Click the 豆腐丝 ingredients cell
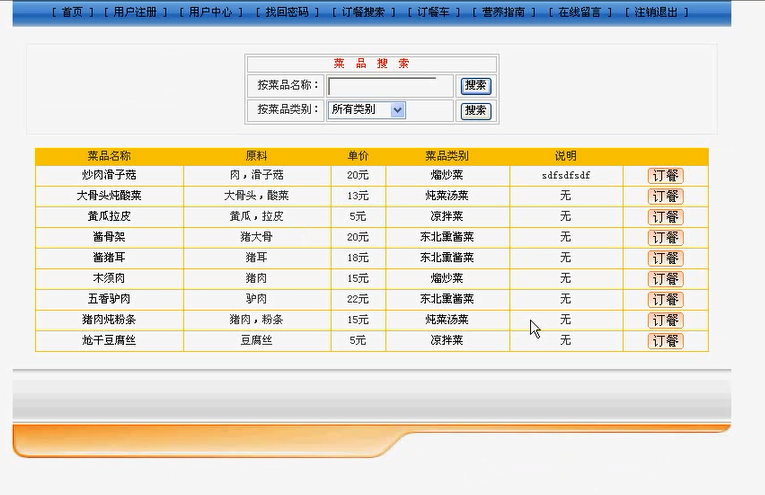Viewport: 765px width, 495px height. (257, 340)
